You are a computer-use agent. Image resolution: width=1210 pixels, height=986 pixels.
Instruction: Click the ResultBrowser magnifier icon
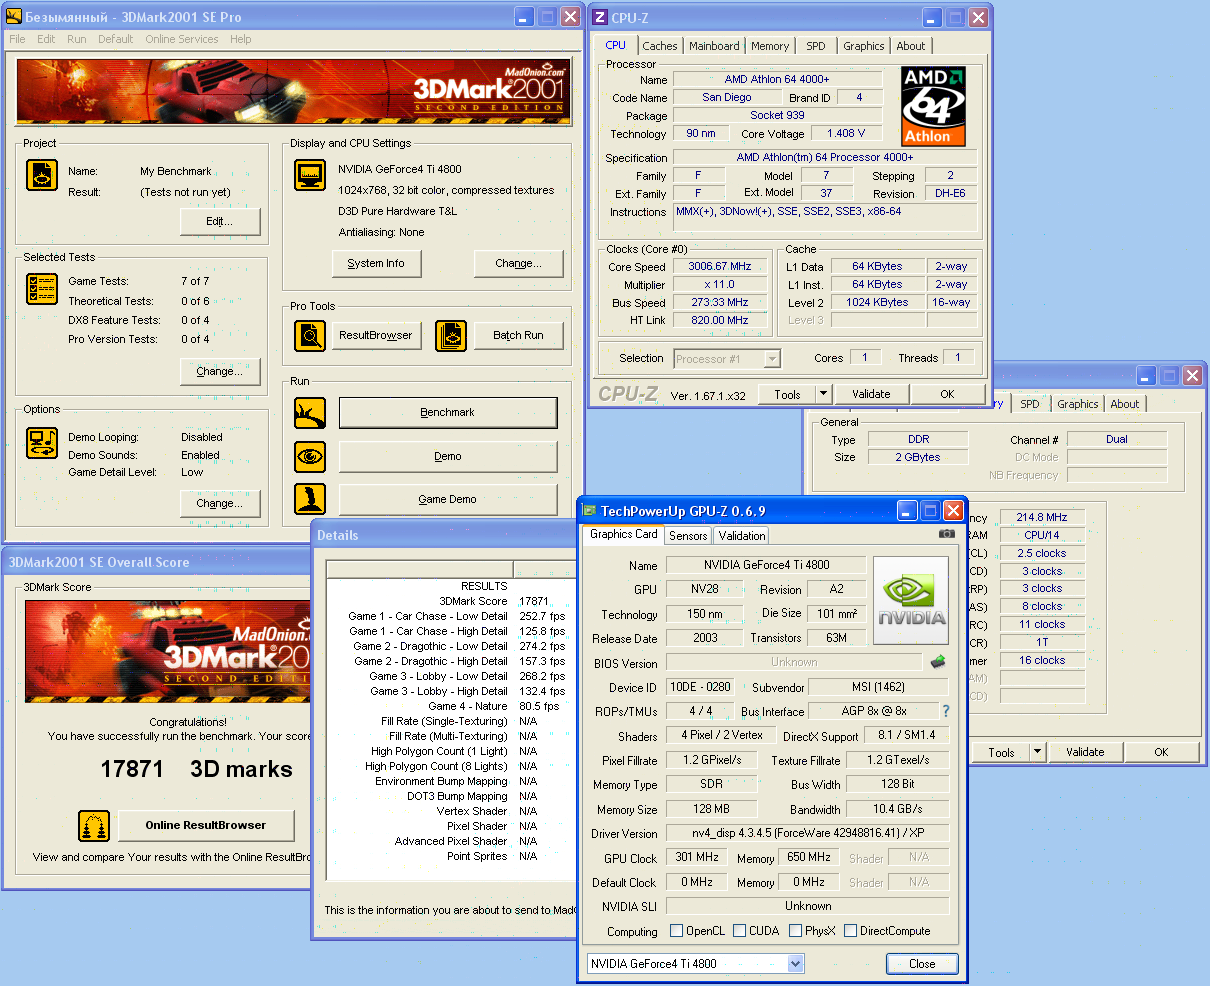pyautogui.click(x=310, y=336)
